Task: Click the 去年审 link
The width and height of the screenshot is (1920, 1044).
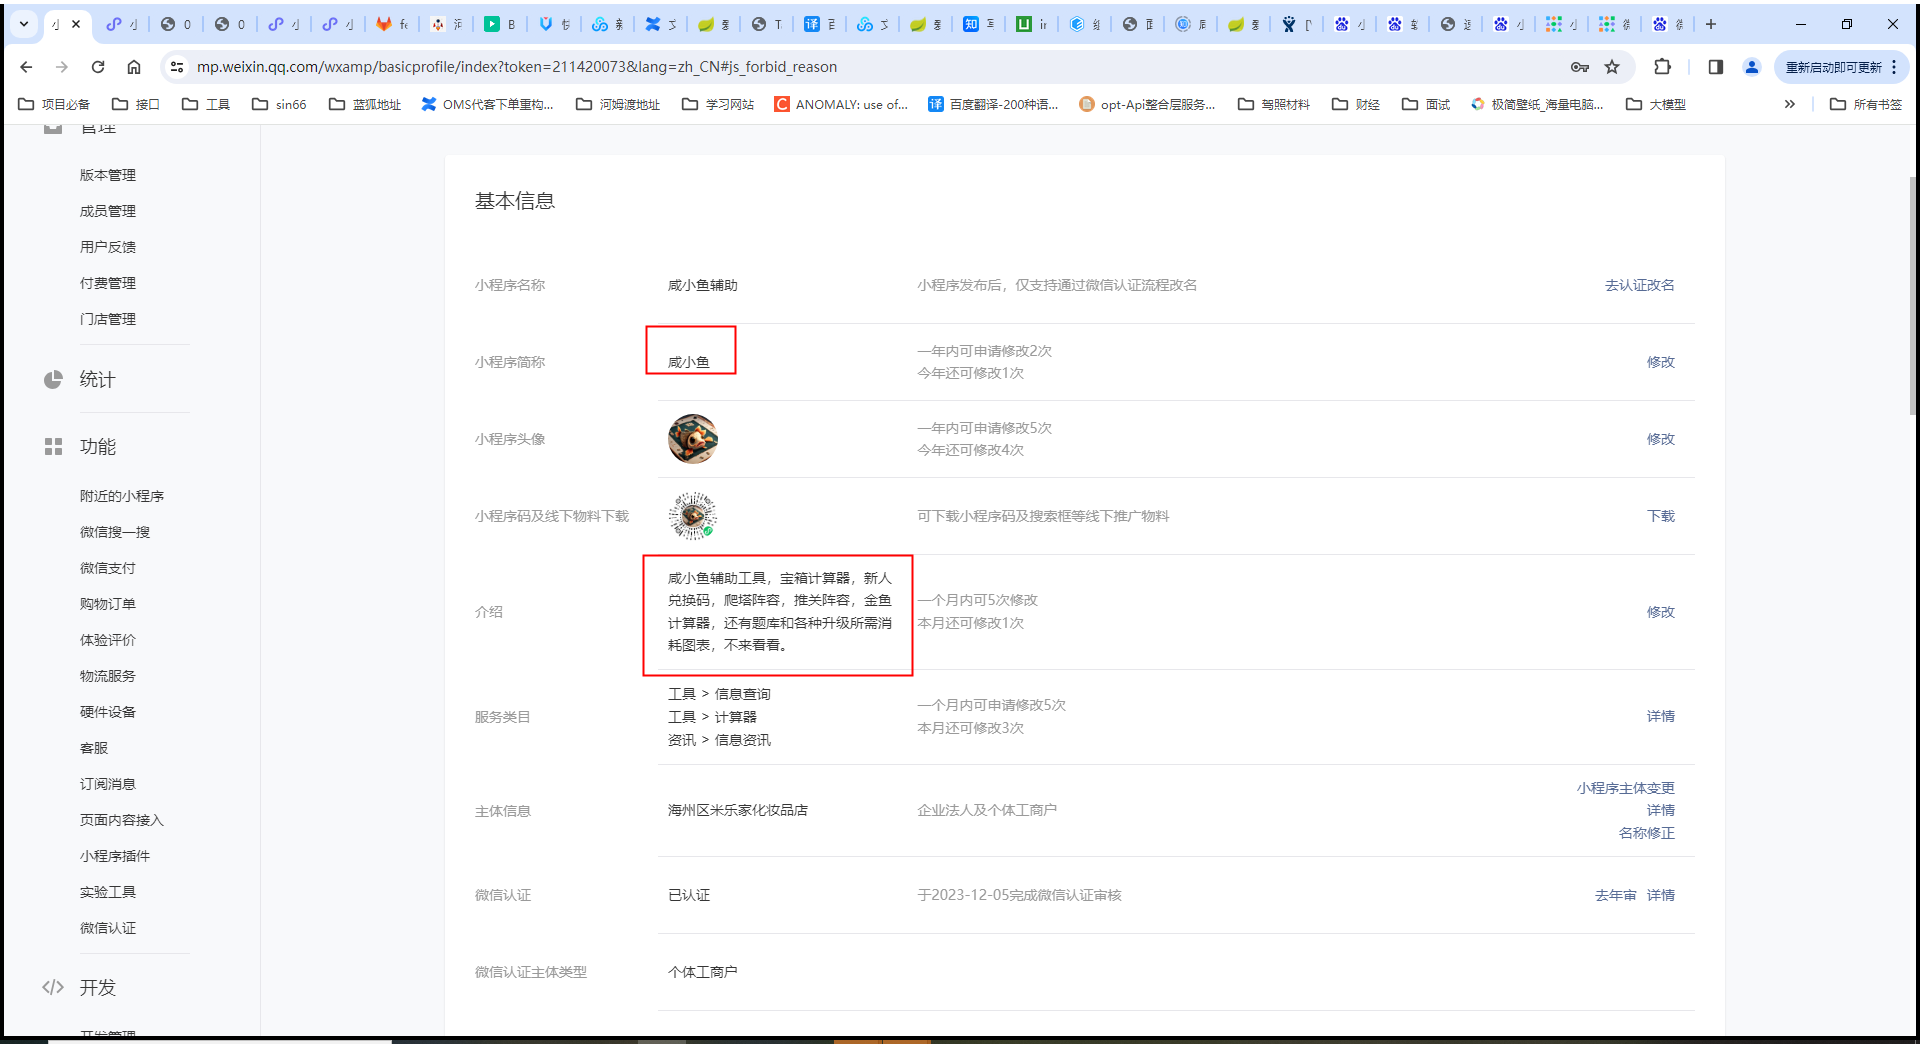Action: (1616, 895)
